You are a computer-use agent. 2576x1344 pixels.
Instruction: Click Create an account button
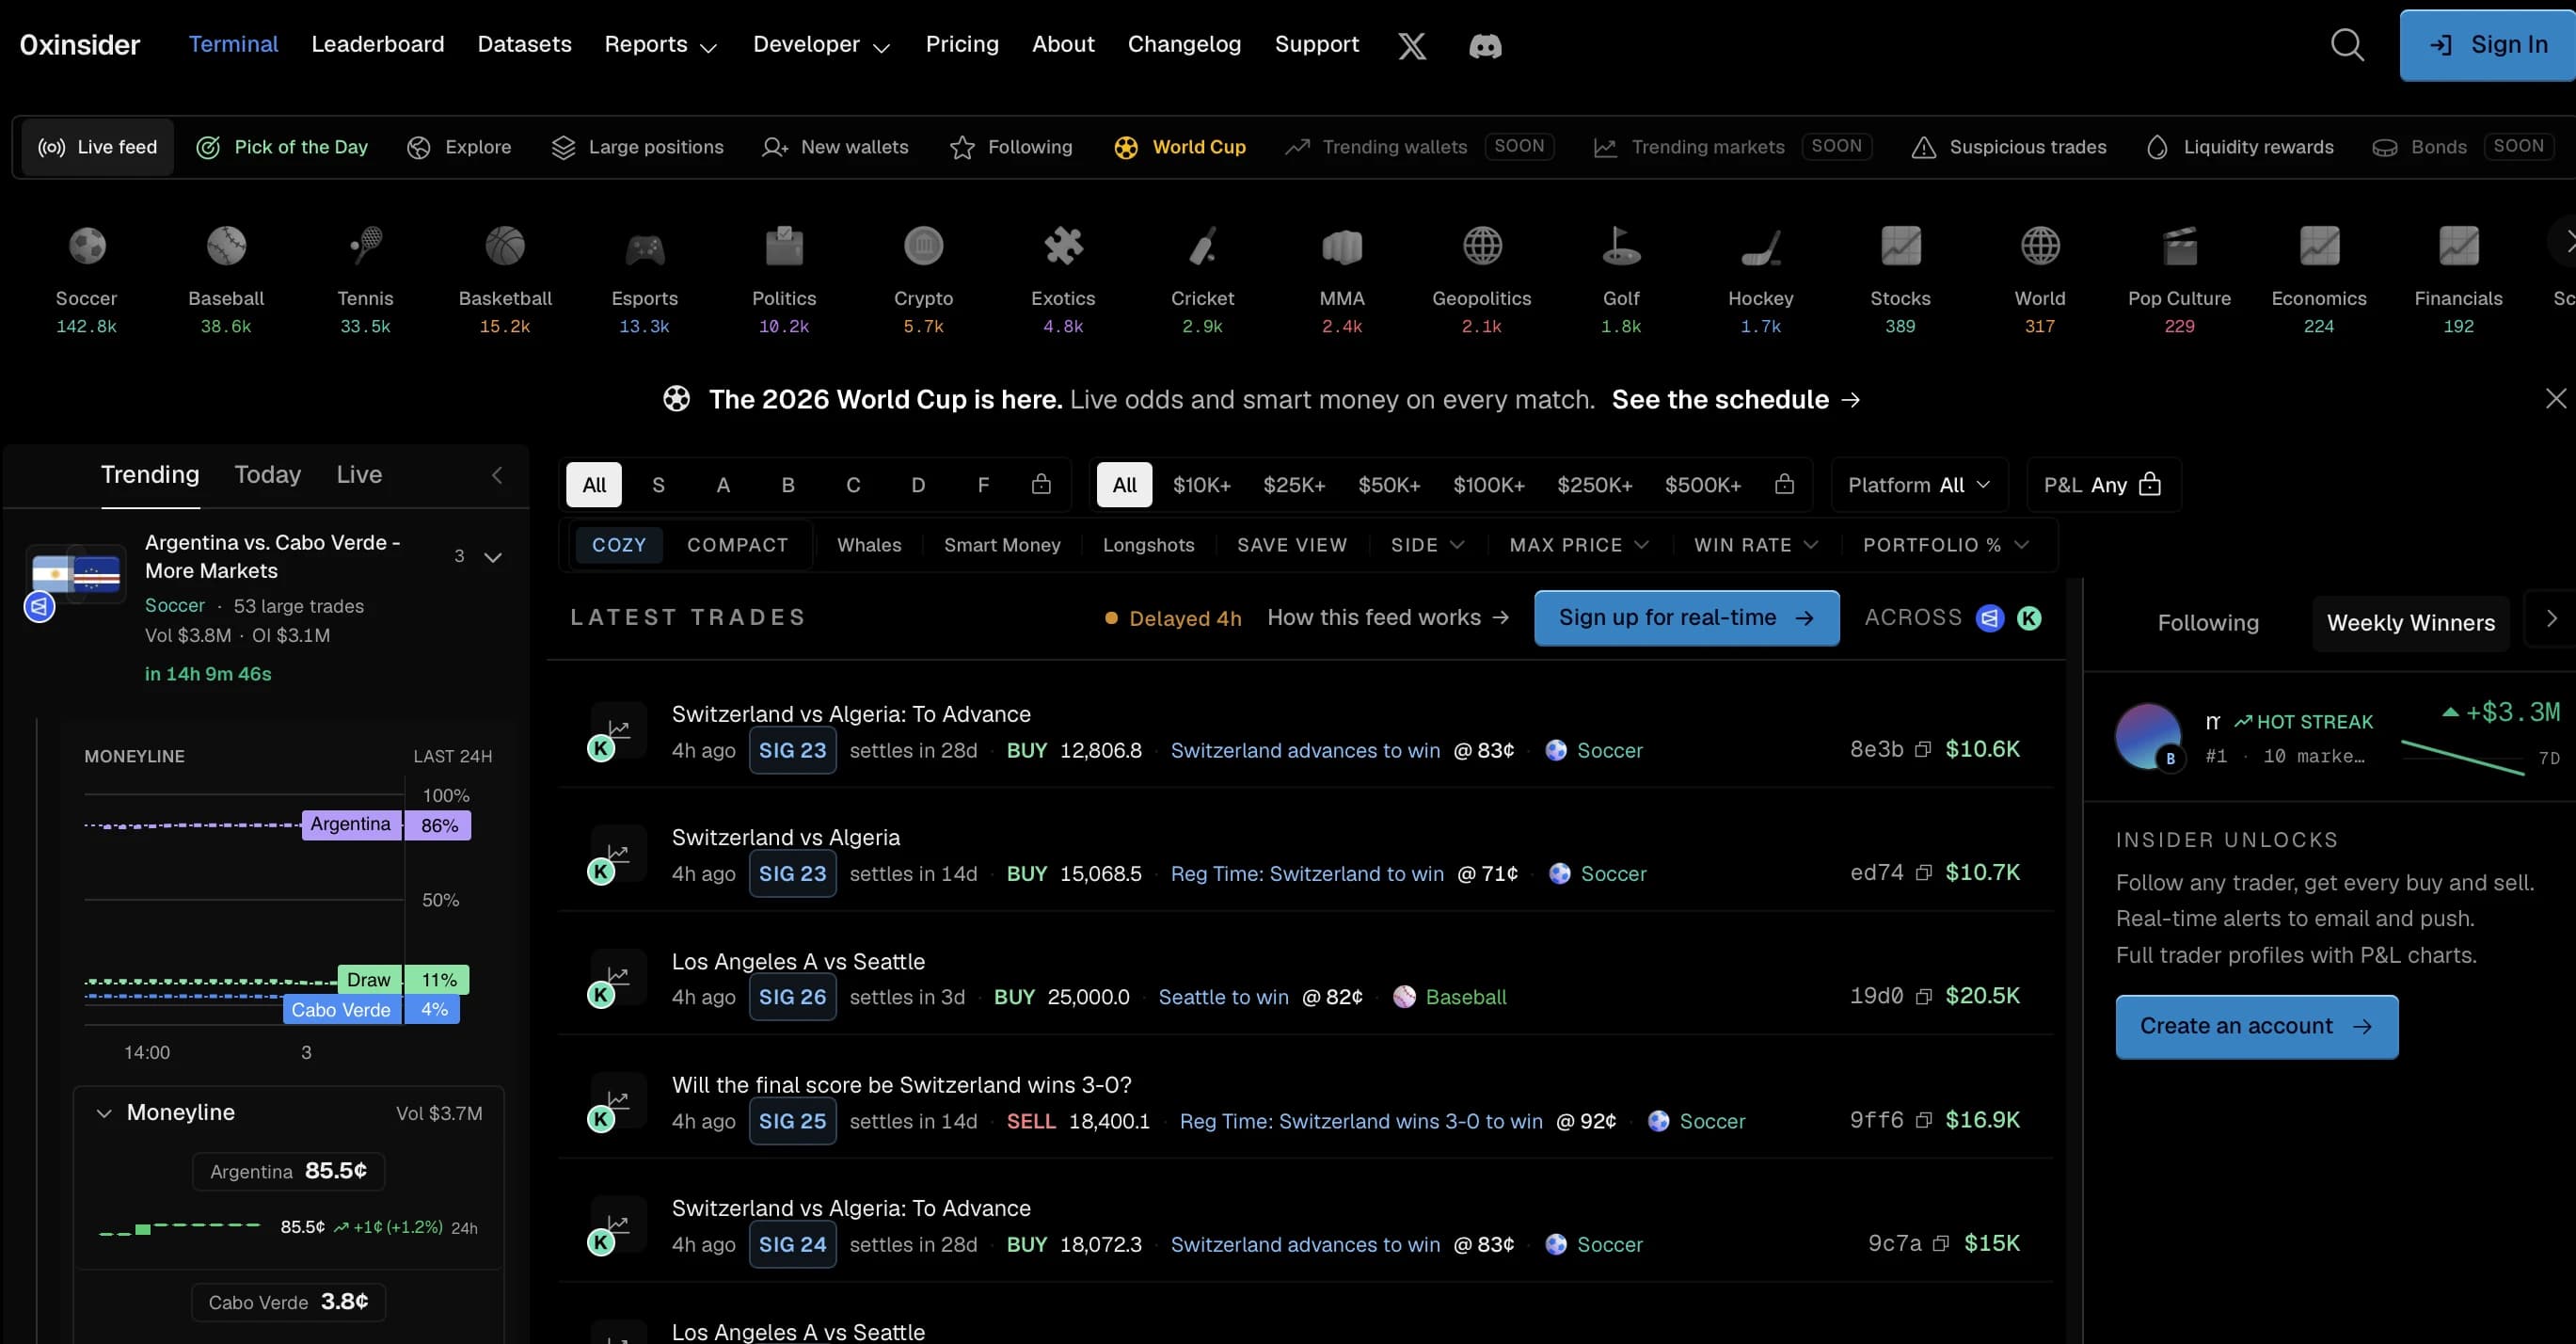pos(2256,1026)
